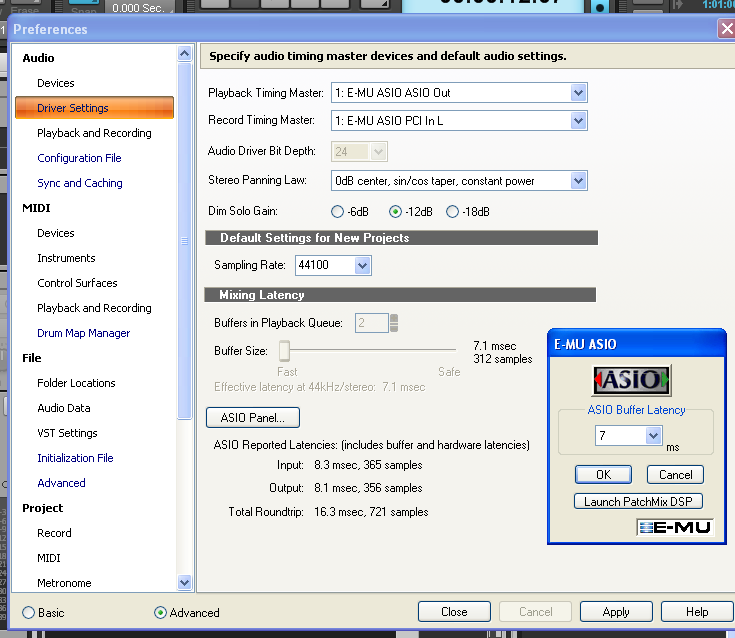735x638 pixels.
Task: Select -6dB Dim Solo Gain
Action: point(337,211)
